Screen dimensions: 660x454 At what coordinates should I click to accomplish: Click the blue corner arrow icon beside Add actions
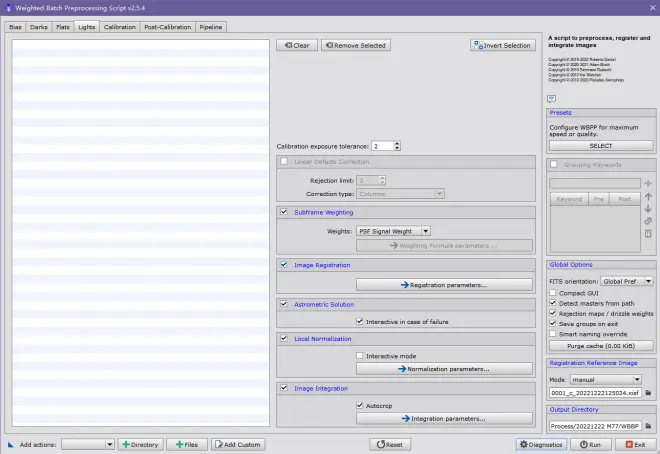click(x=11, y=444)
